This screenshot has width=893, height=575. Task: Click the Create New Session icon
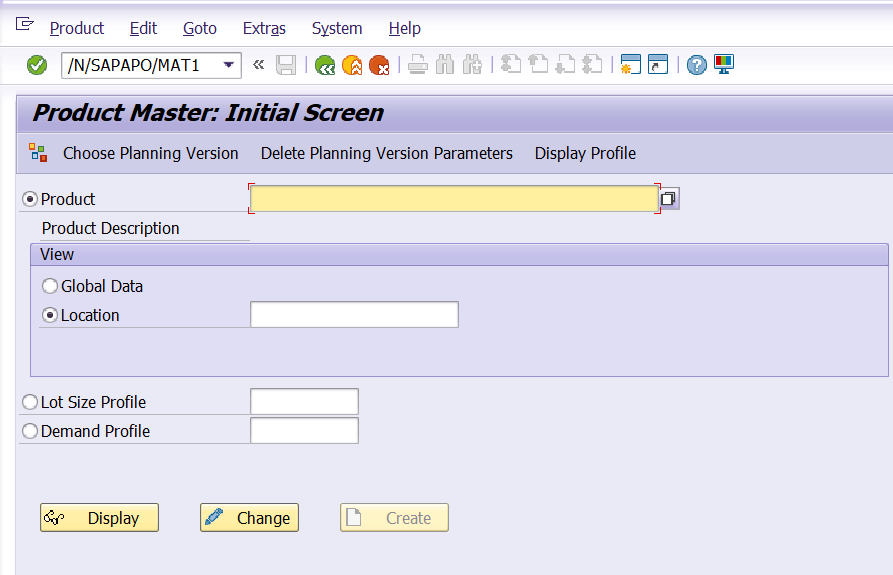630,64
